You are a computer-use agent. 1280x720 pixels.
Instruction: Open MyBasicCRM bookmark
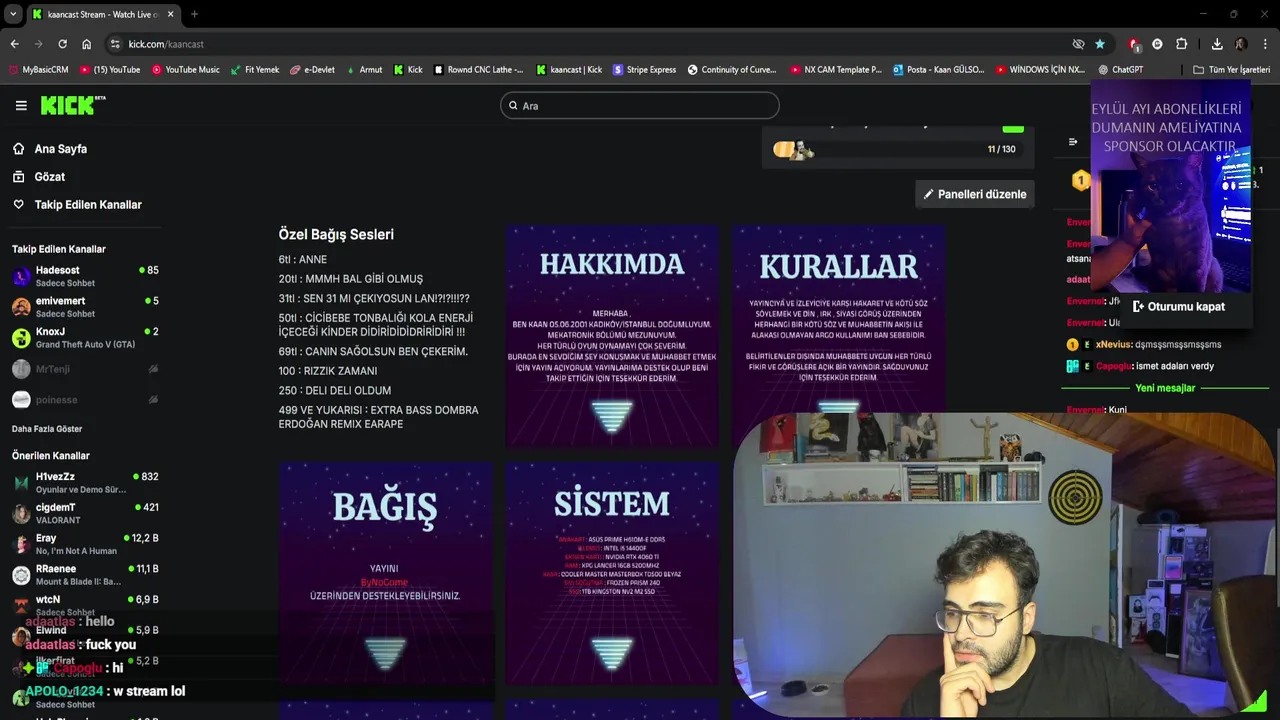coord(38,70)
